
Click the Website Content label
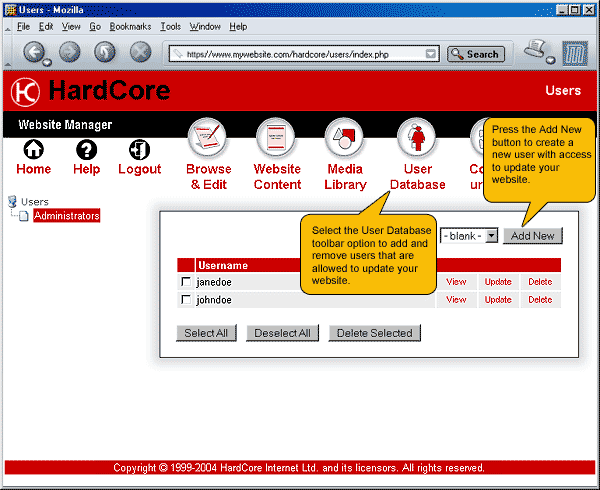pos(277,177)
